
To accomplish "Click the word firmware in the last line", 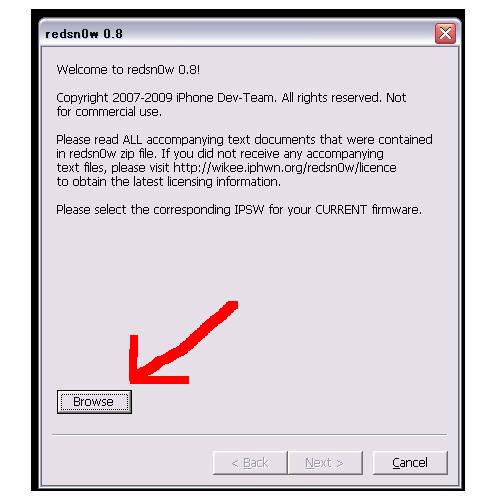I will 397,210.
